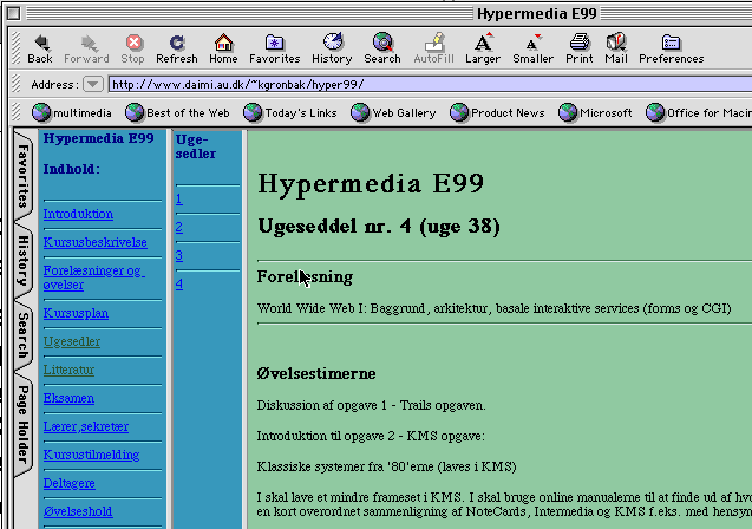Image resolution: width=752 pixels, height=529 pixels.
Task: Print the page using Print icon
Action: click(x=579, y=42)
